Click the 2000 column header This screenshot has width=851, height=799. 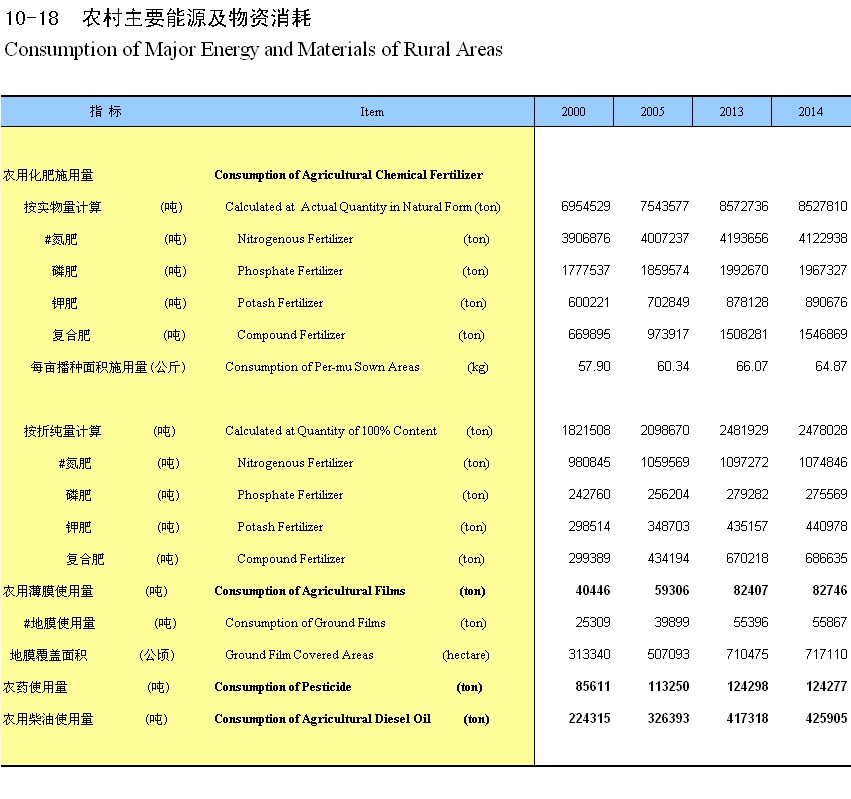point(573,112)
